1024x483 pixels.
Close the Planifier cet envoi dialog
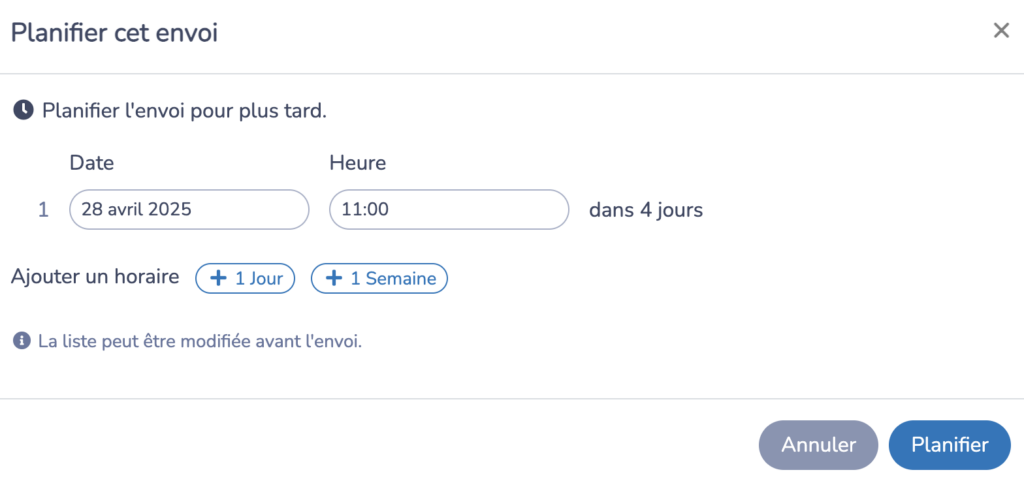click(x=1001, y=30)
